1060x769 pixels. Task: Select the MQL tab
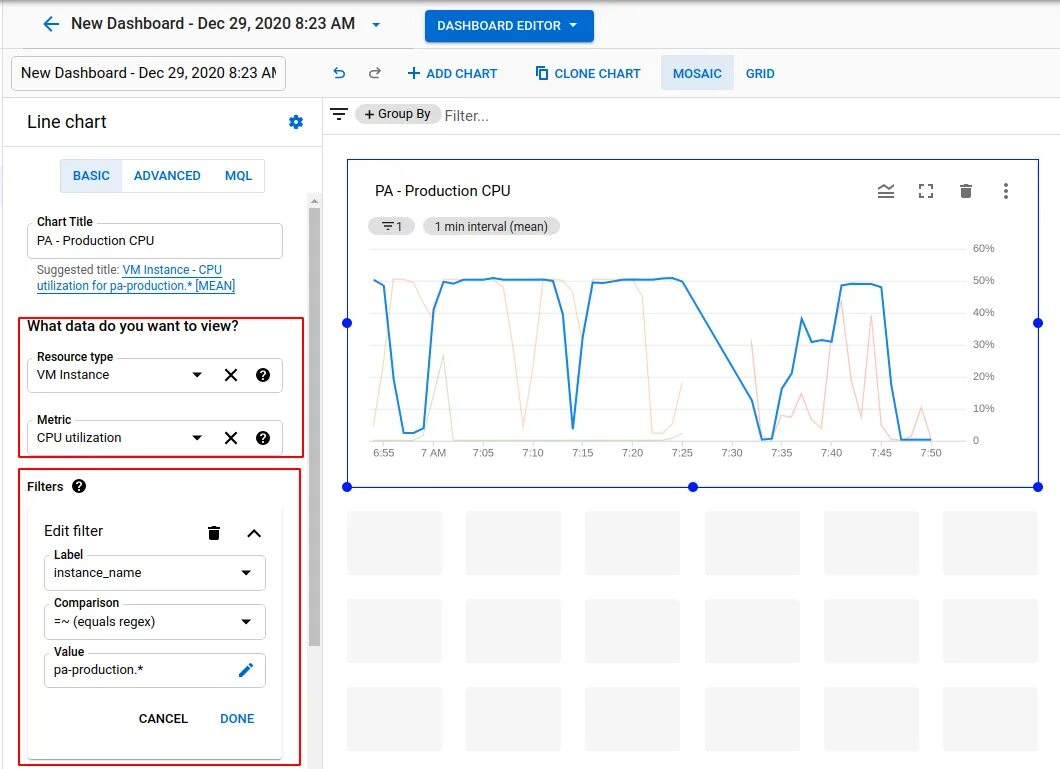point(238,176)
